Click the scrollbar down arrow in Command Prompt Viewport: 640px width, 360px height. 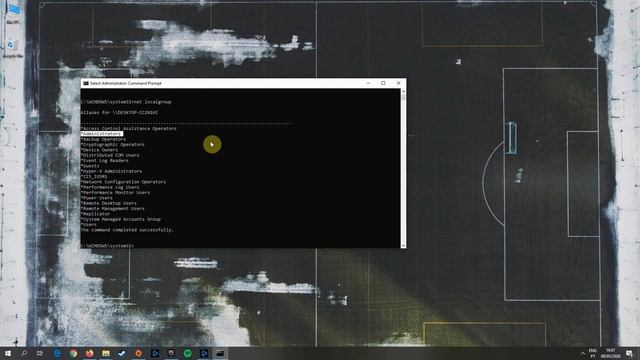tap(404, 245)
